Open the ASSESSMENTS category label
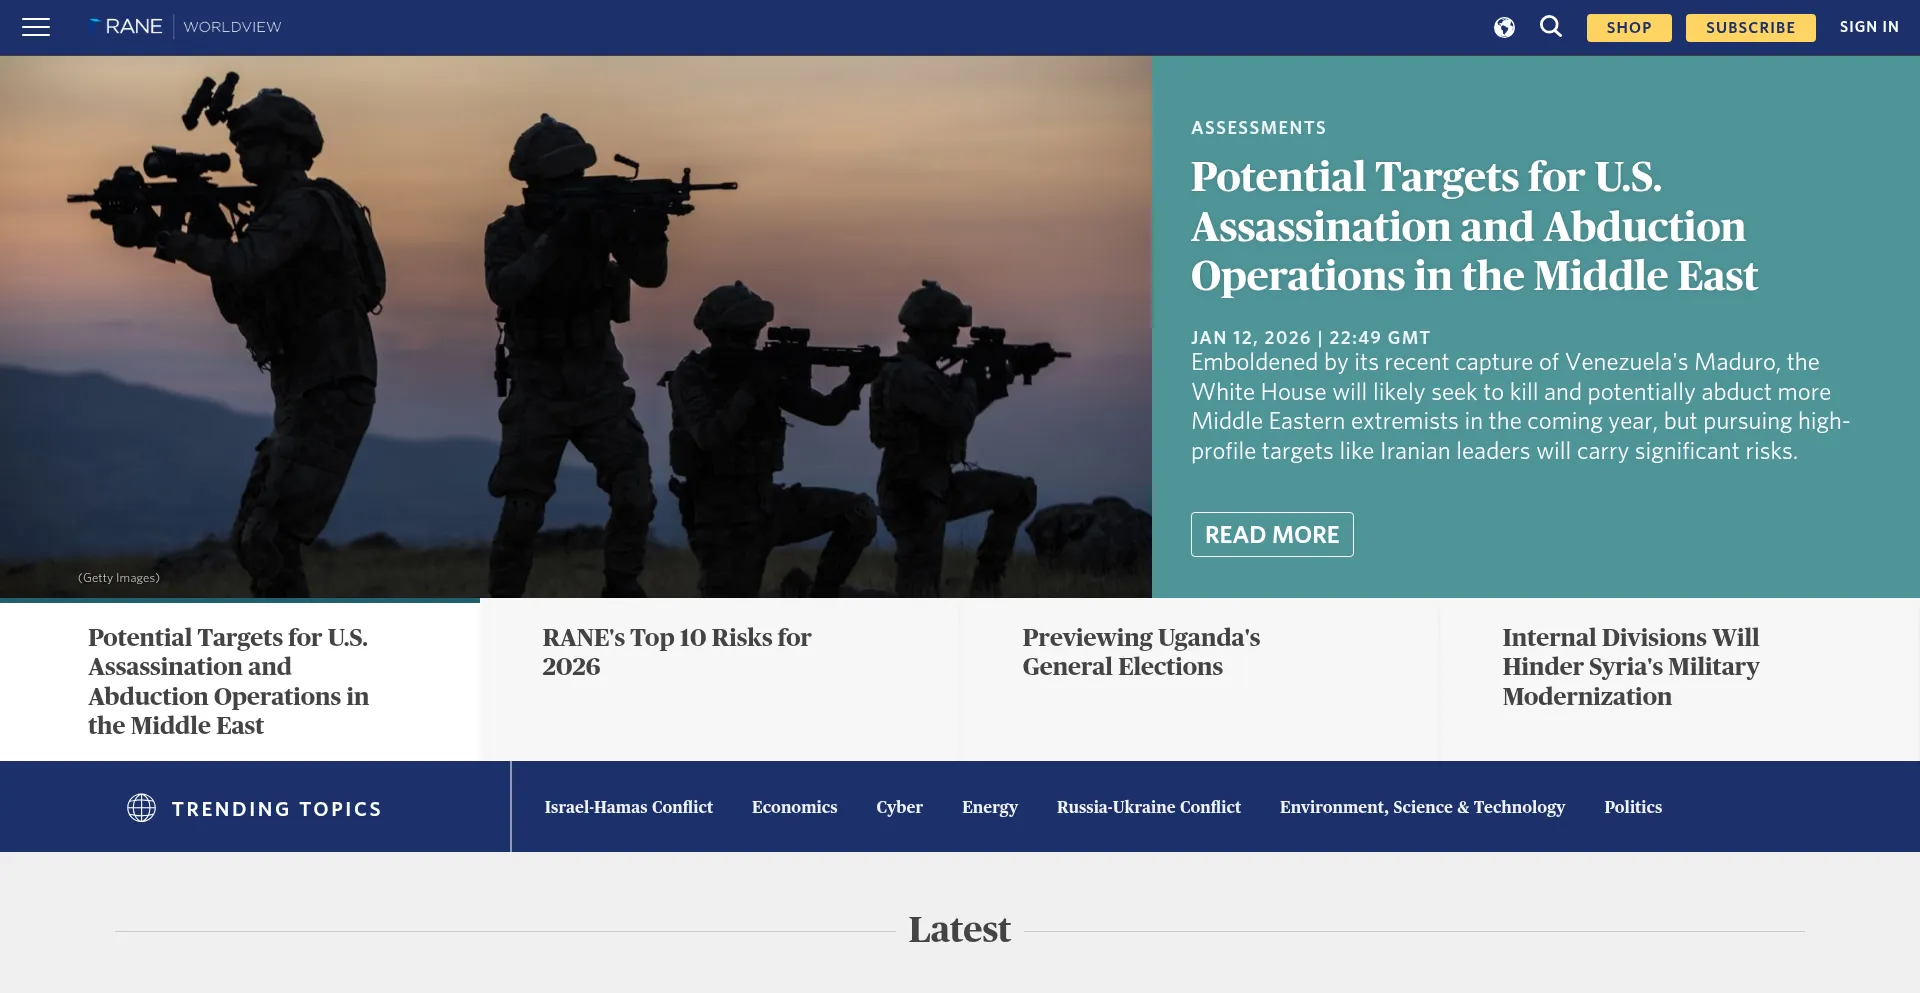Viewport: 1920px width, 993px height. [x=1258, y=127]
